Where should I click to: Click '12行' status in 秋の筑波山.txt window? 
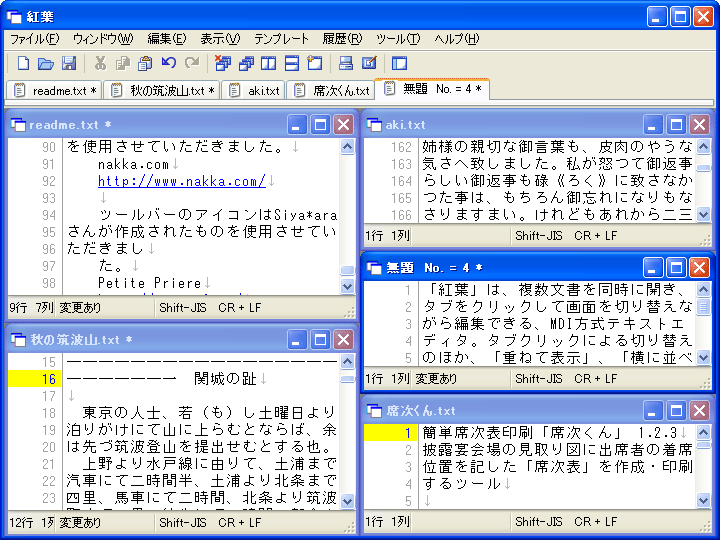click(21, 522)
